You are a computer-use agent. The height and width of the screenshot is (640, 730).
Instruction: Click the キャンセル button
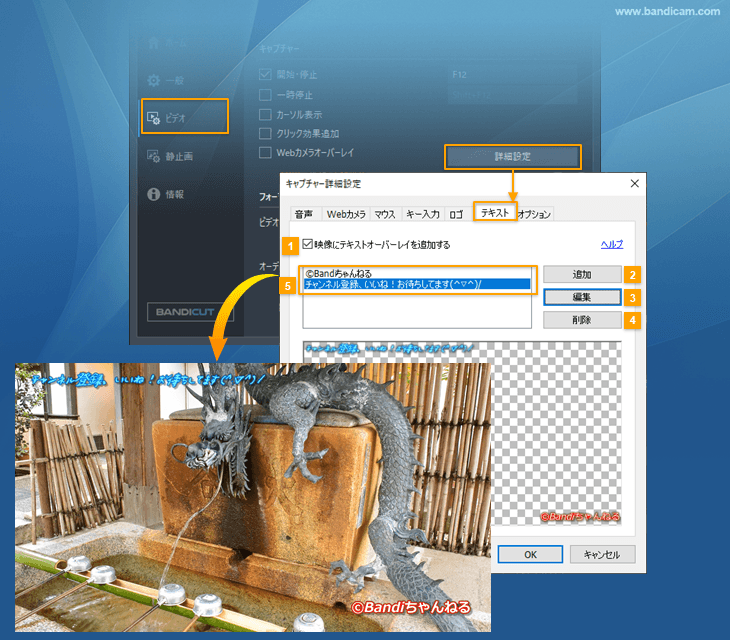tap(602, 554)
